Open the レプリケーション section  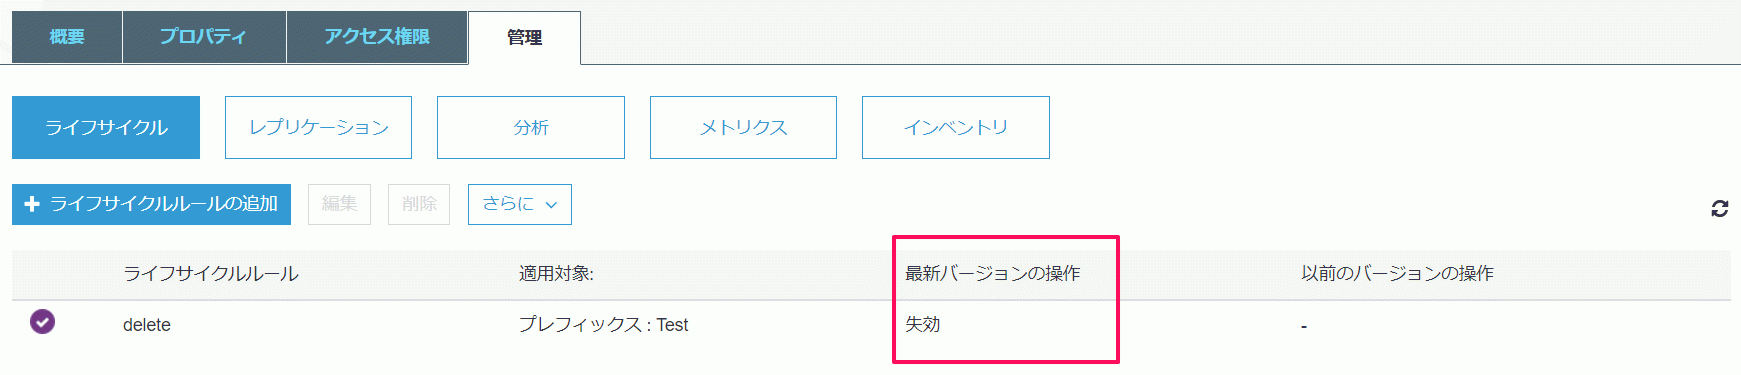click(318, 127)
